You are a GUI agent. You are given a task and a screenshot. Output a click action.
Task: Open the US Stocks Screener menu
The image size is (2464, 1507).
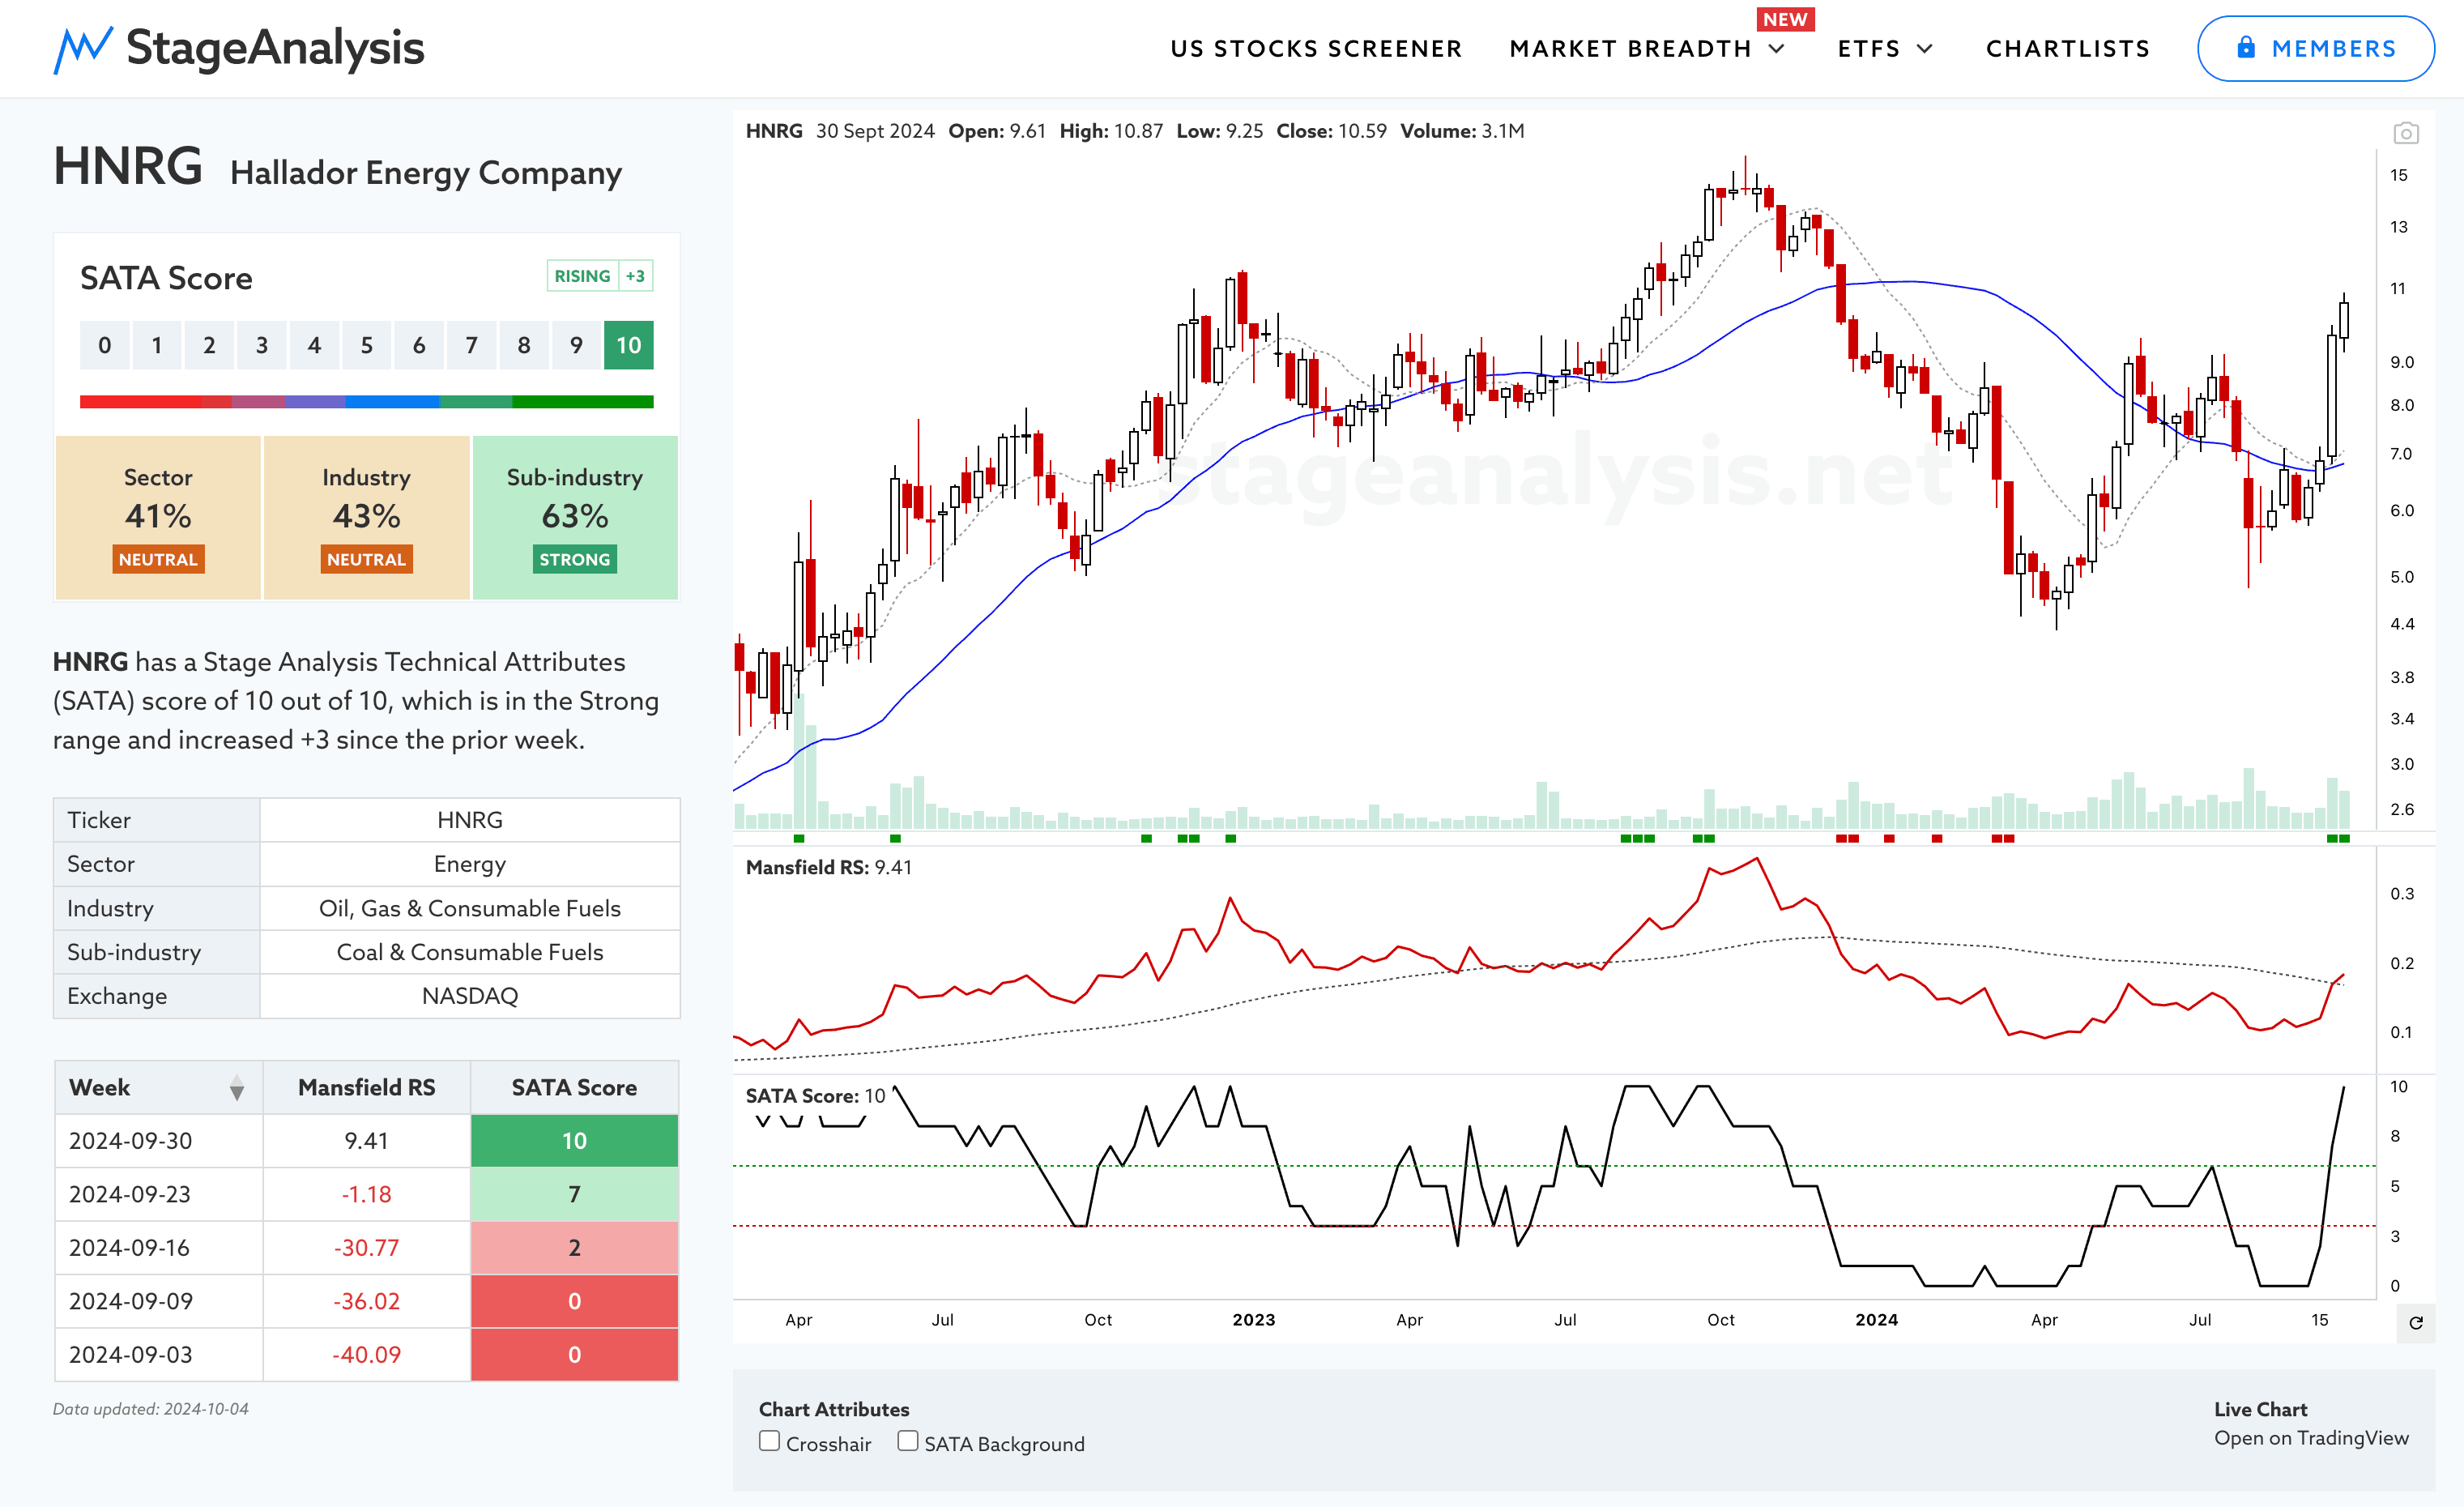1316,49
